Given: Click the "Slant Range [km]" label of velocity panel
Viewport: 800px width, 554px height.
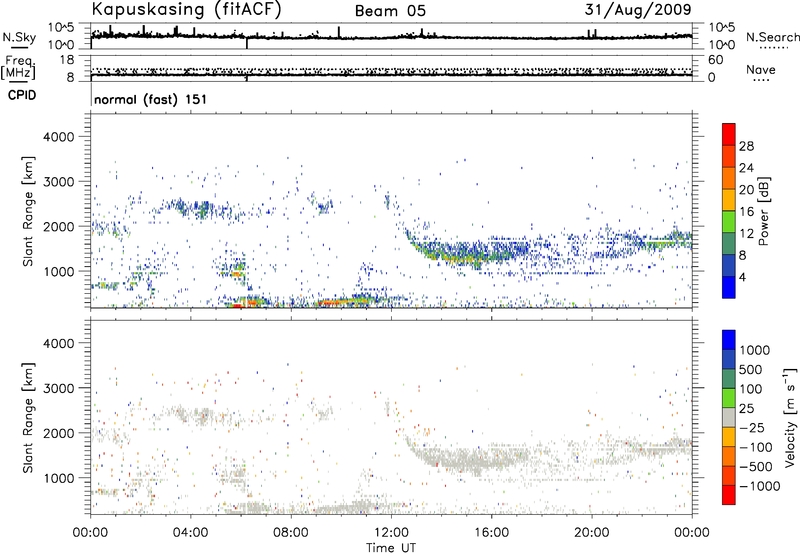Looking at the screenshot, I should (28, 418).
